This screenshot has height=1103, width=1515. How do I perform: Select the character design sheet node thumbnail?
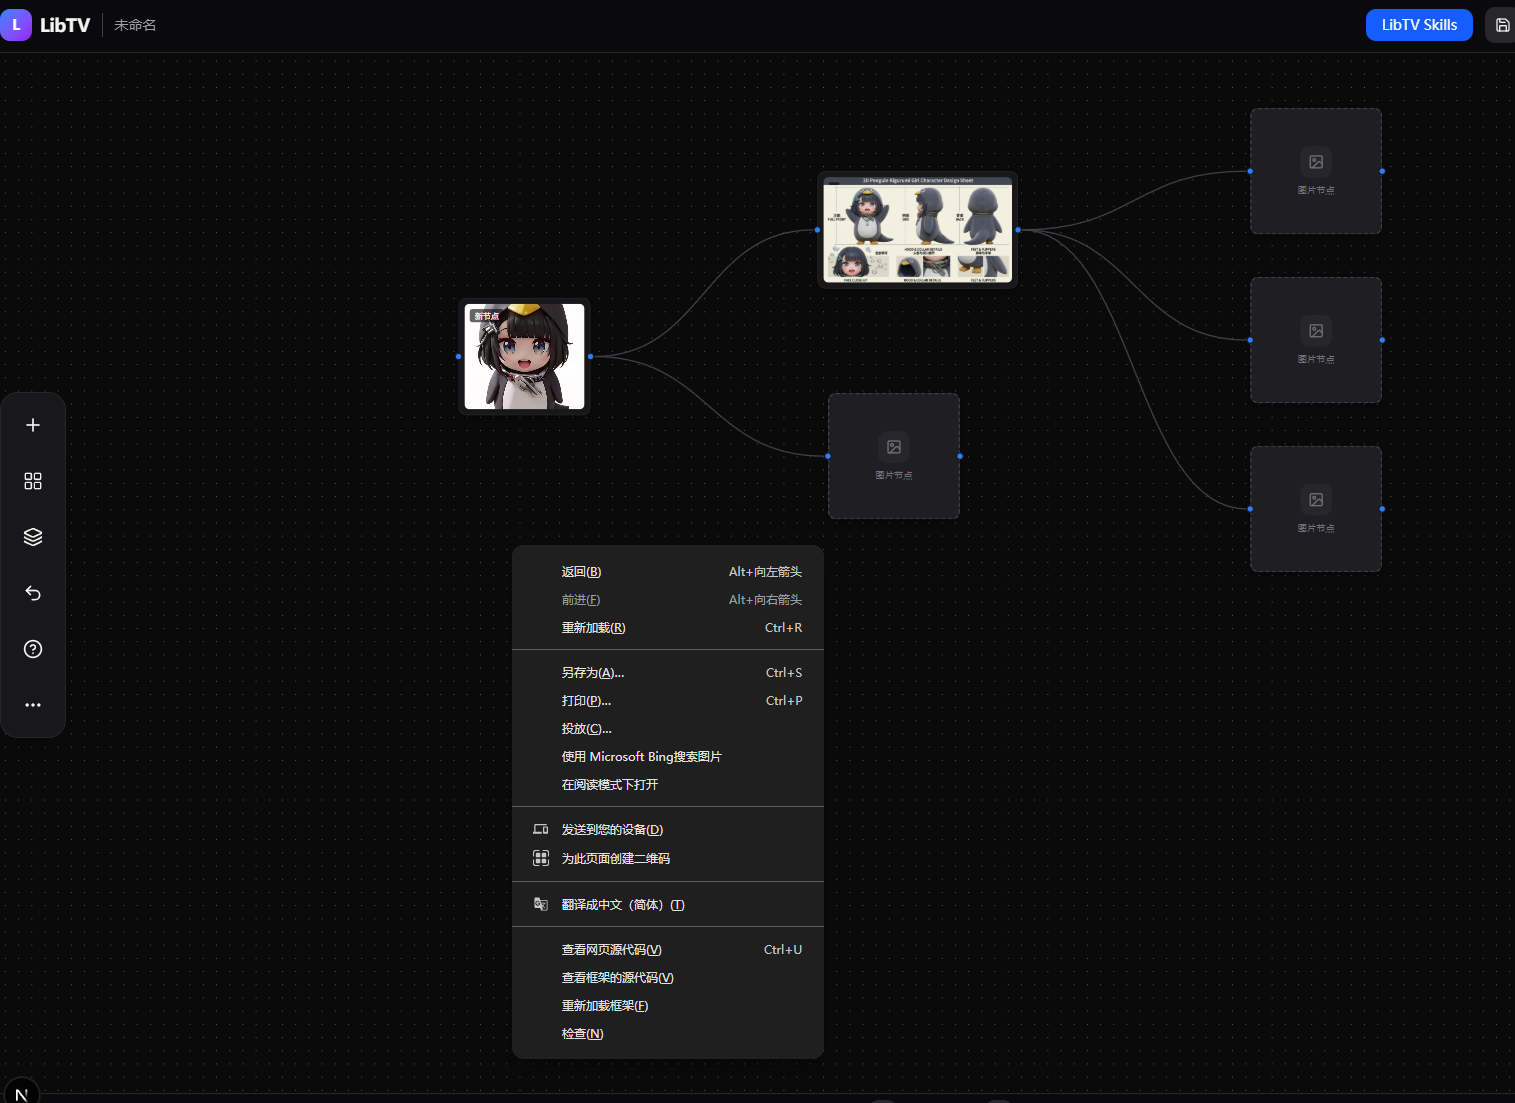918,230
